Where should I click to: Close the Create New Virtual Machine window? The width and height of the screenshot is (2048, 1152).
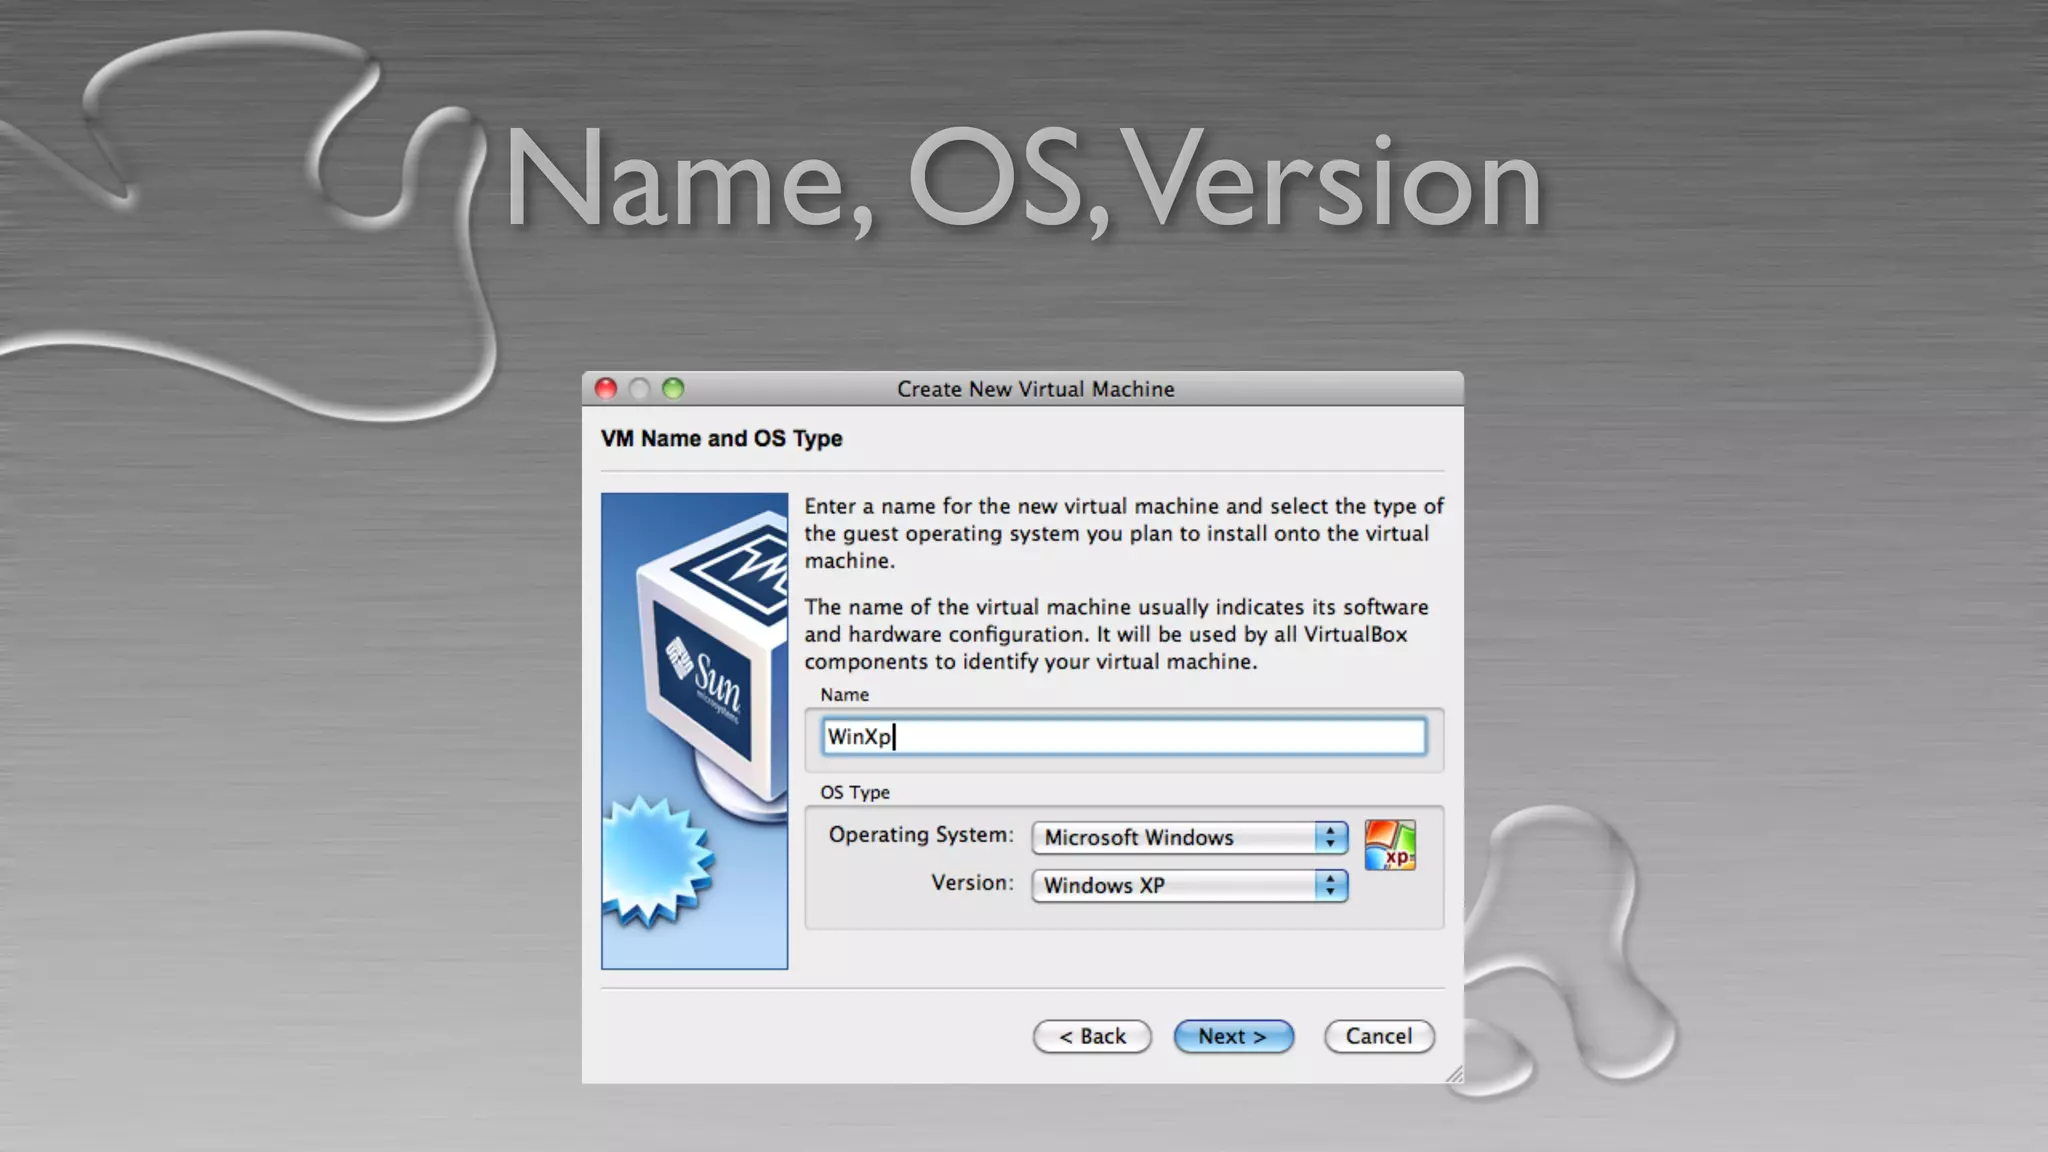(606, 388)
